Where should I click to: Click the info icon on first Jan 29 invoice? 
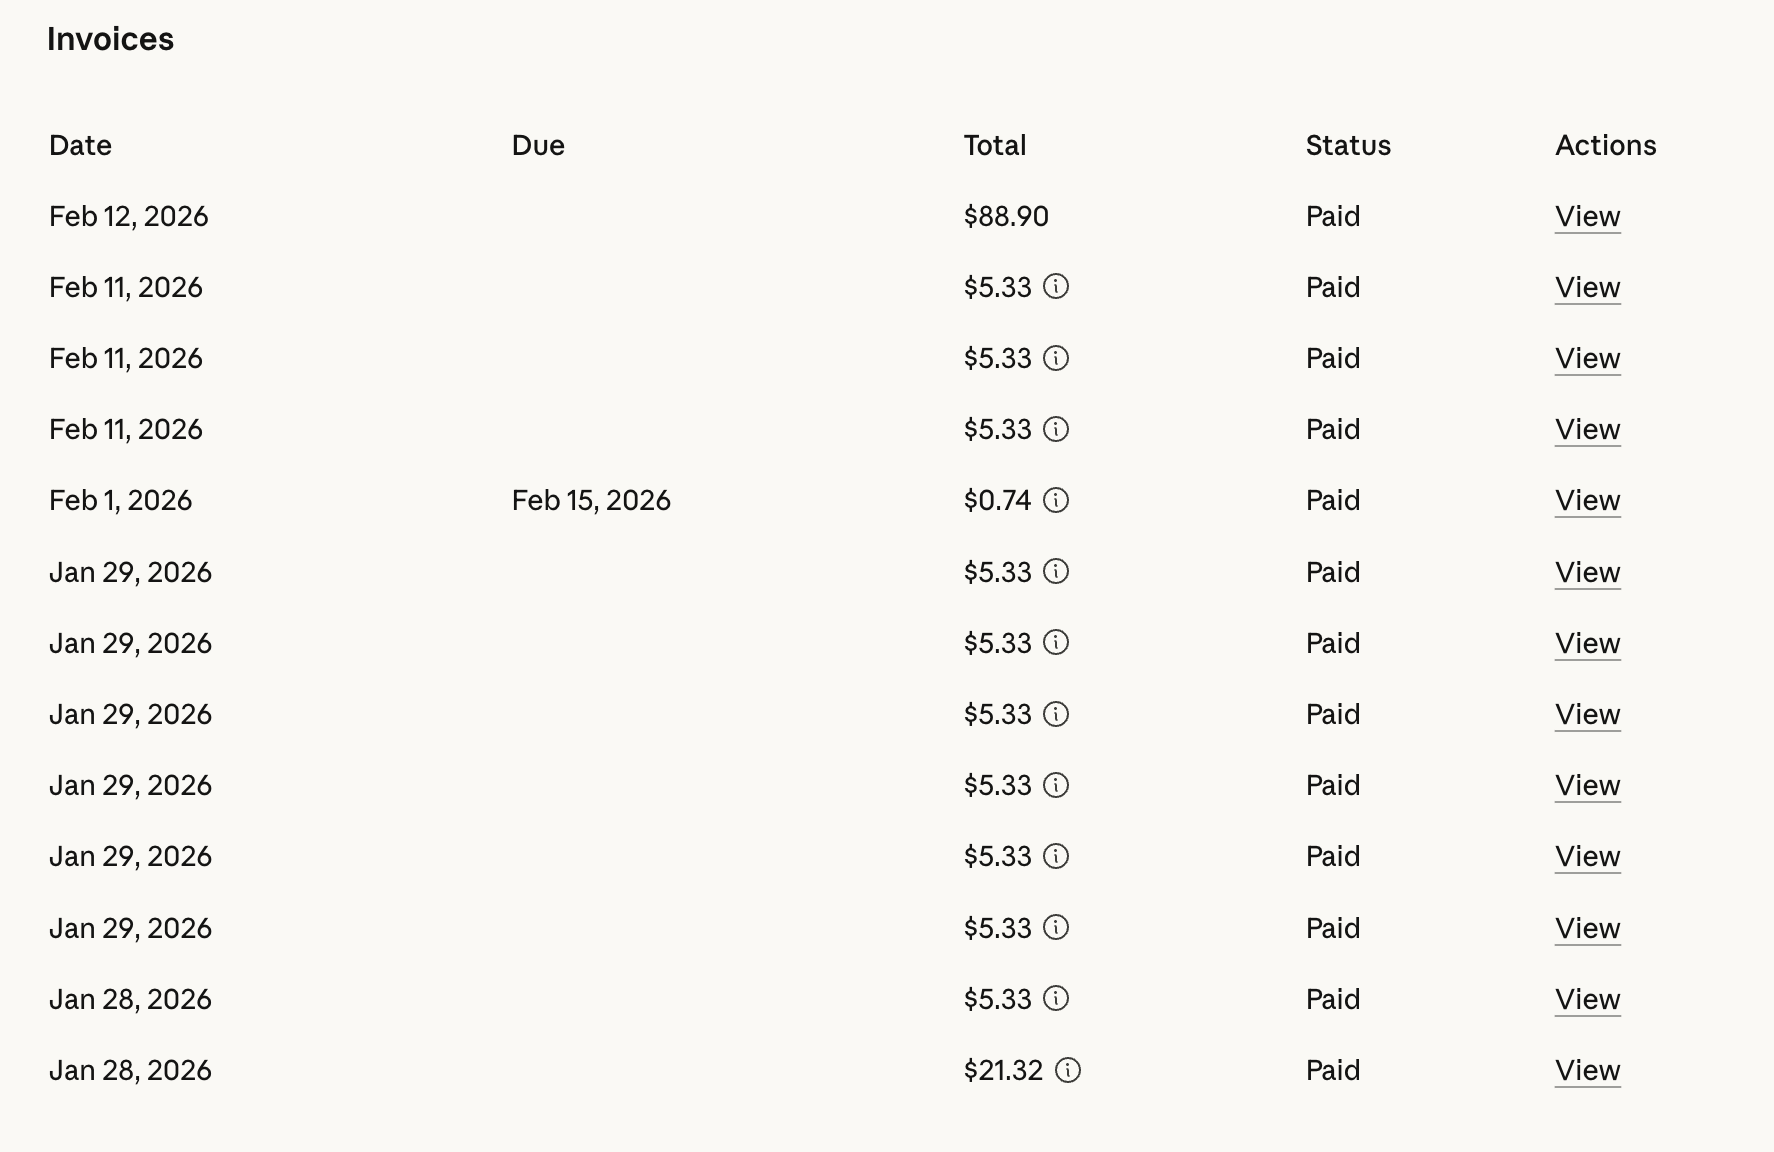(x=1056, y=572)
